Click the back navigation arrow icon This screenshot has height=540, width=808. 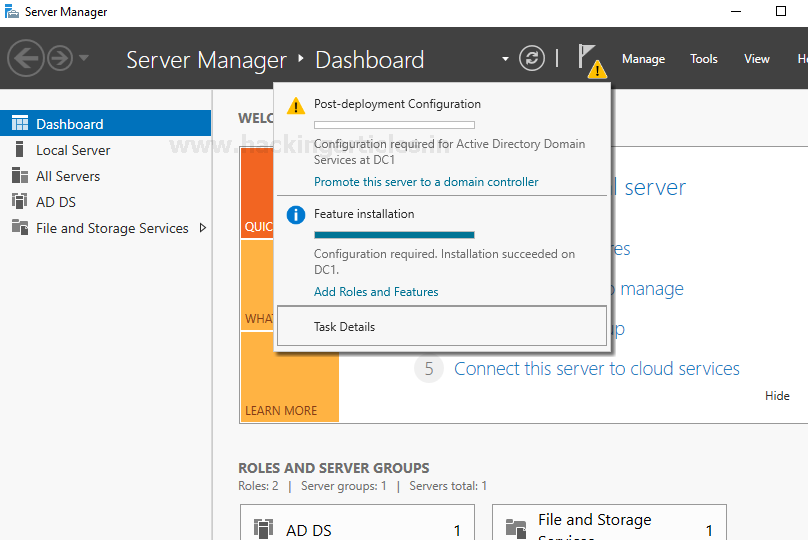[26, 58]
